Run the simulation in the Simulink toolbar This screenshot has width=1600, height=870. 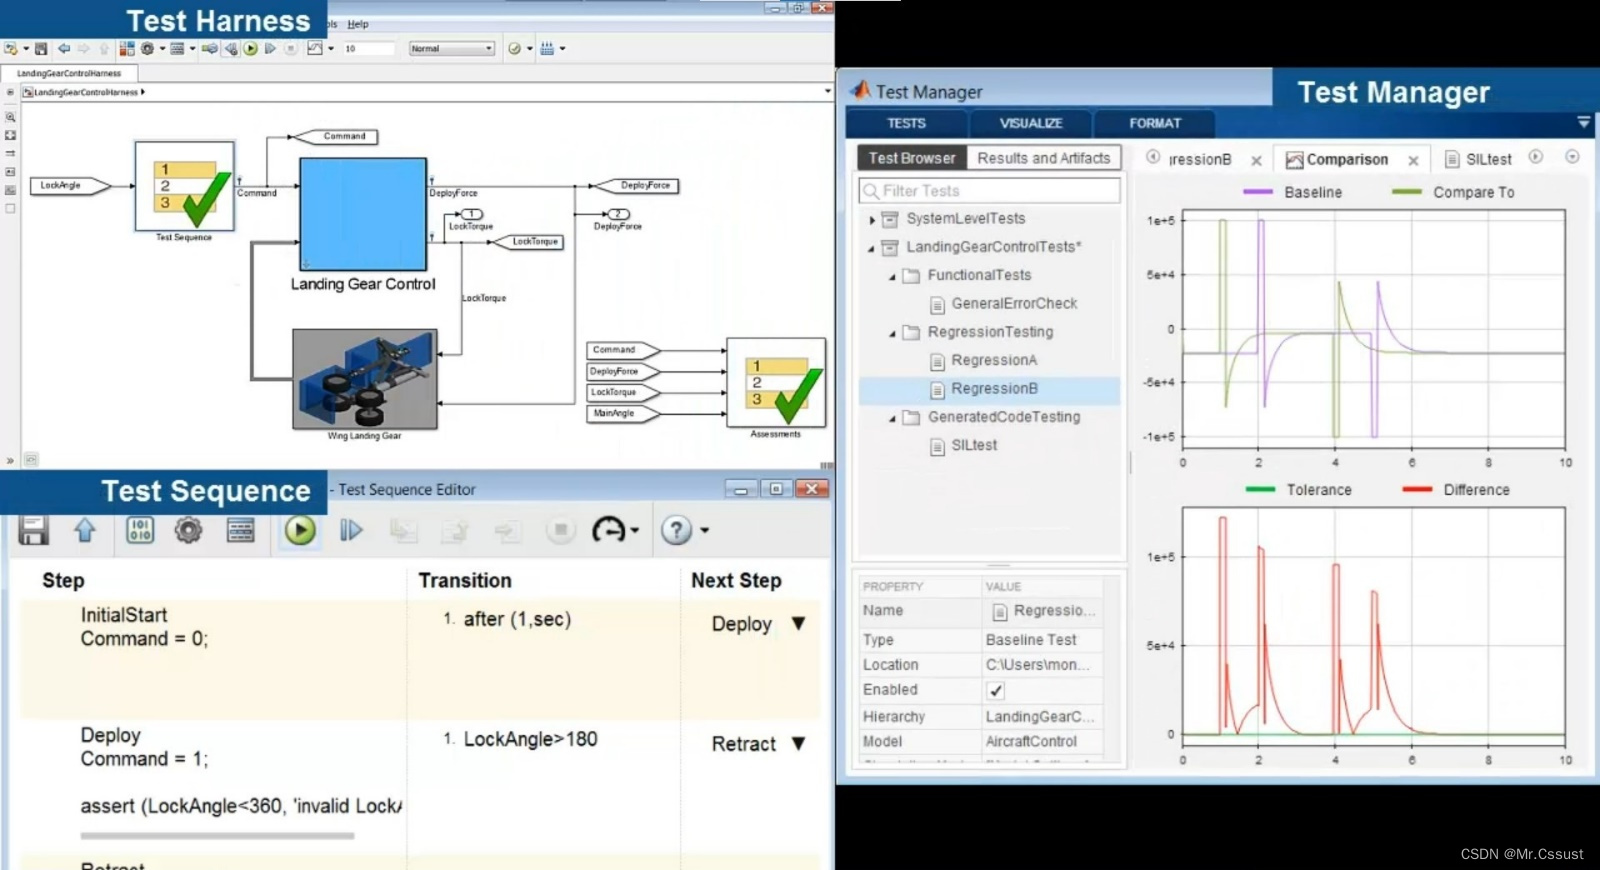click(250, 48)
